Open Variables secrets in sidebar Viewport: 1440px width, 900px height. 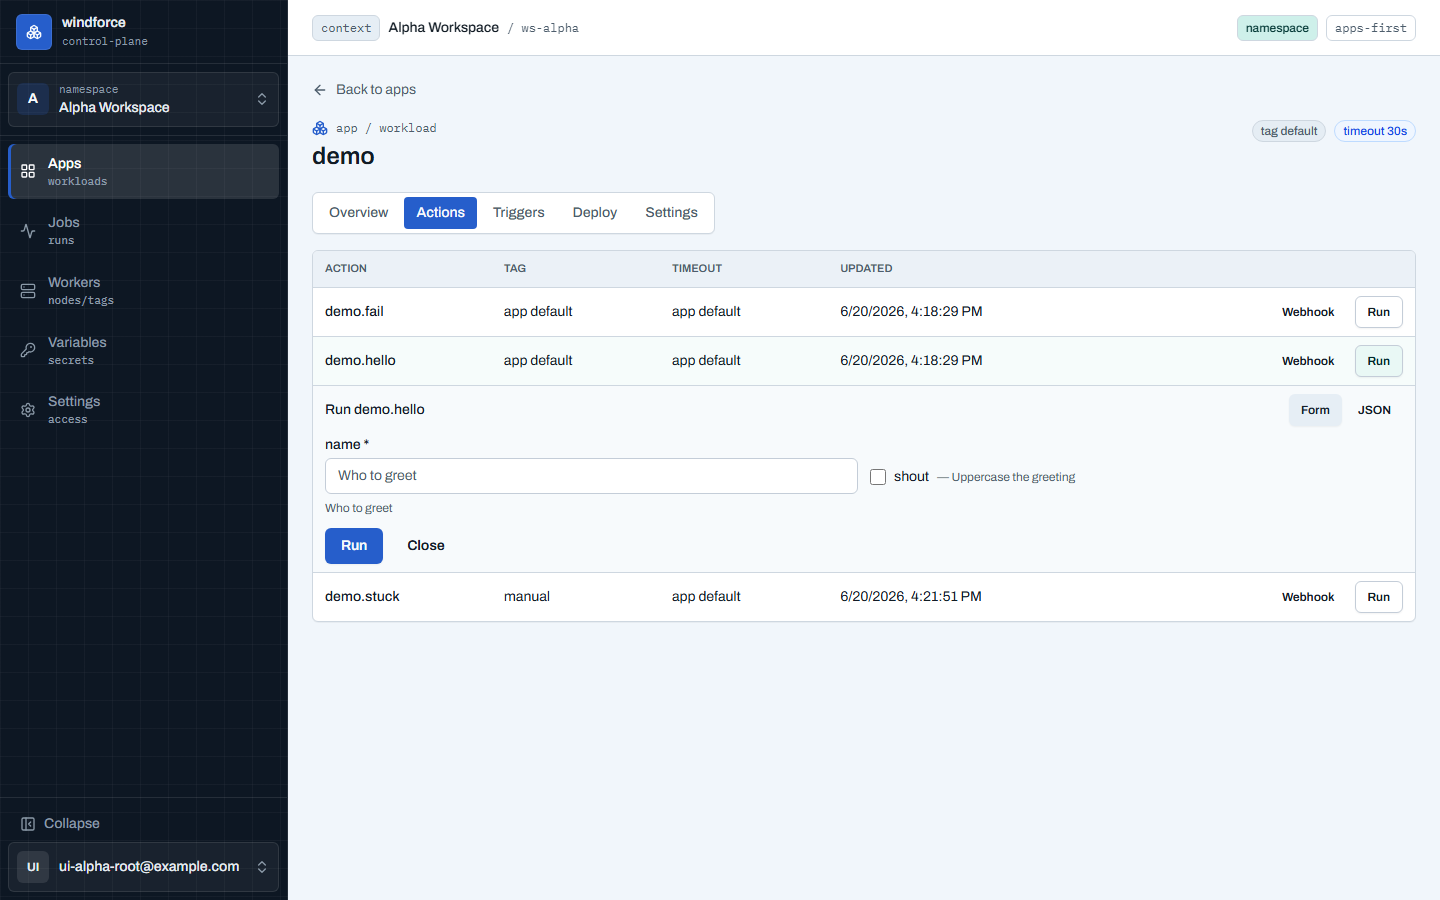pos(144,350)
